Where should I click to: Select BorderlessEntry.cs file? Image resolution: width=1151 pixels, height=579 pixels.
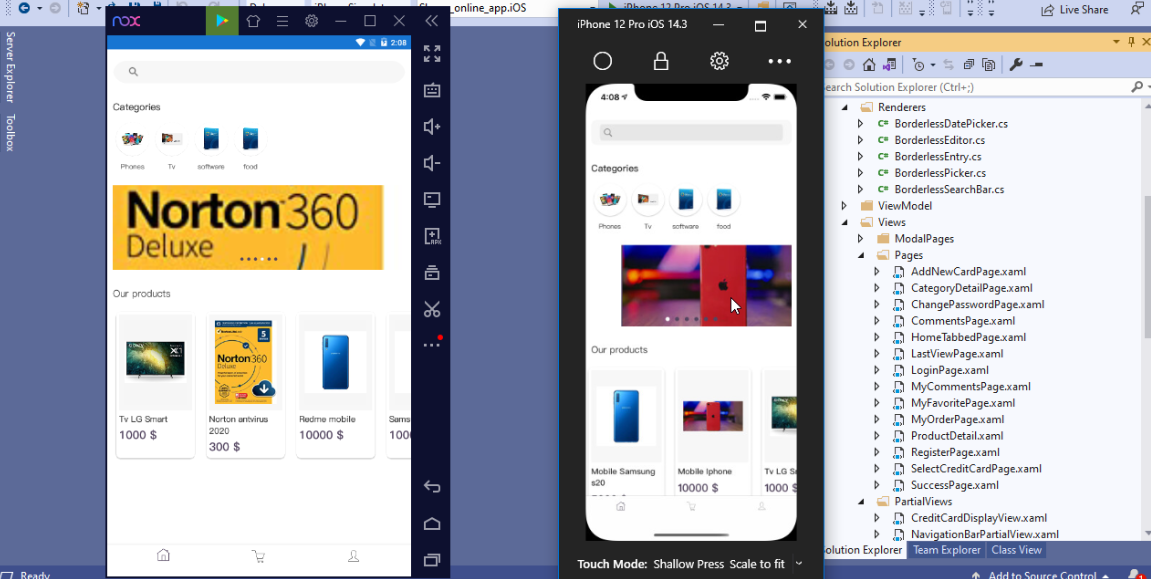click(937, 156)
